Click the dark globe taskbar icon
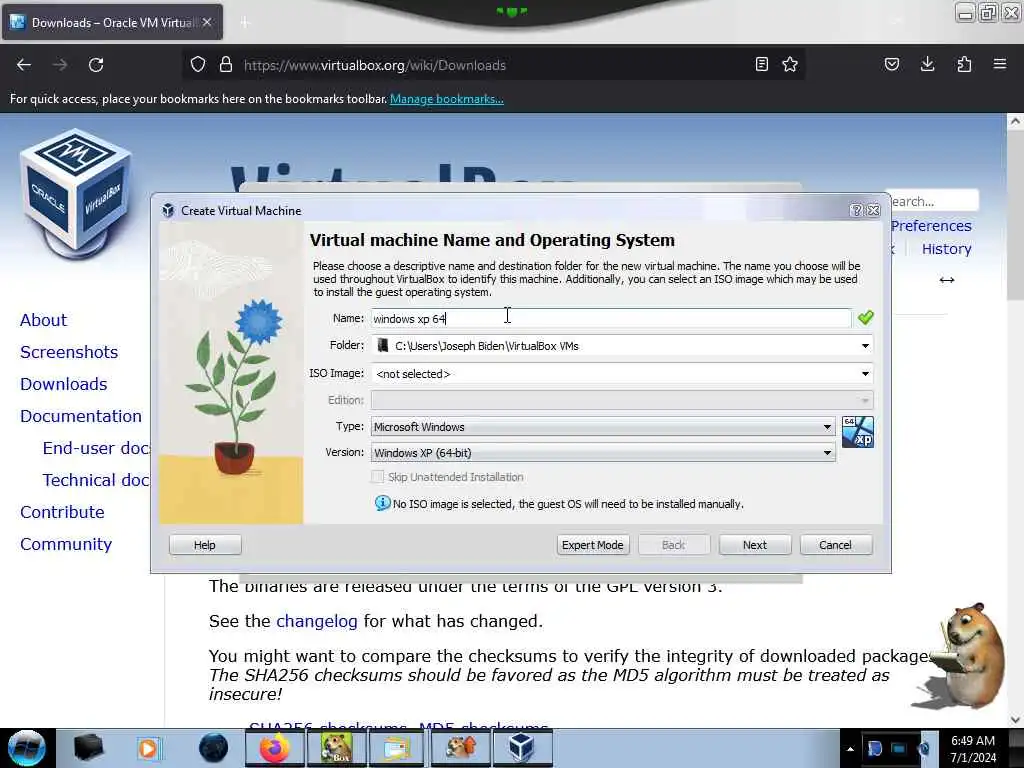This screenshot has width=1024, height=768. [x=214, y=748]
